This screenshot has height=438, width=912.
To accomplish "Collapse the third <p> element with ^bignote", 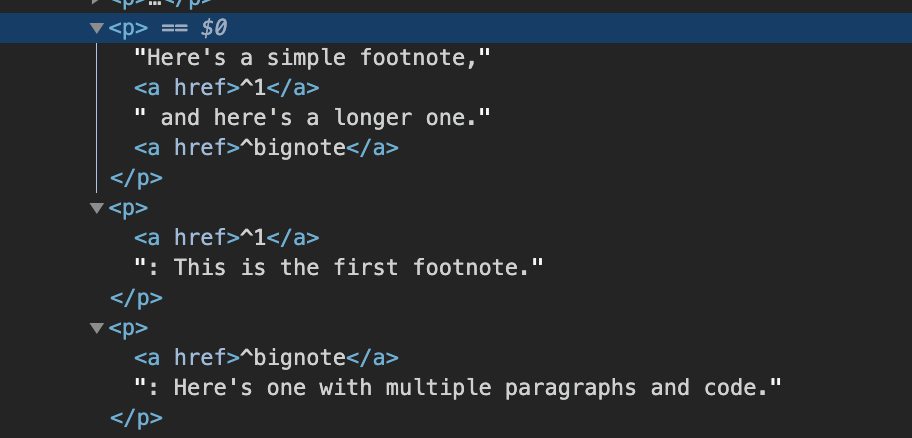I will (97, 328).
